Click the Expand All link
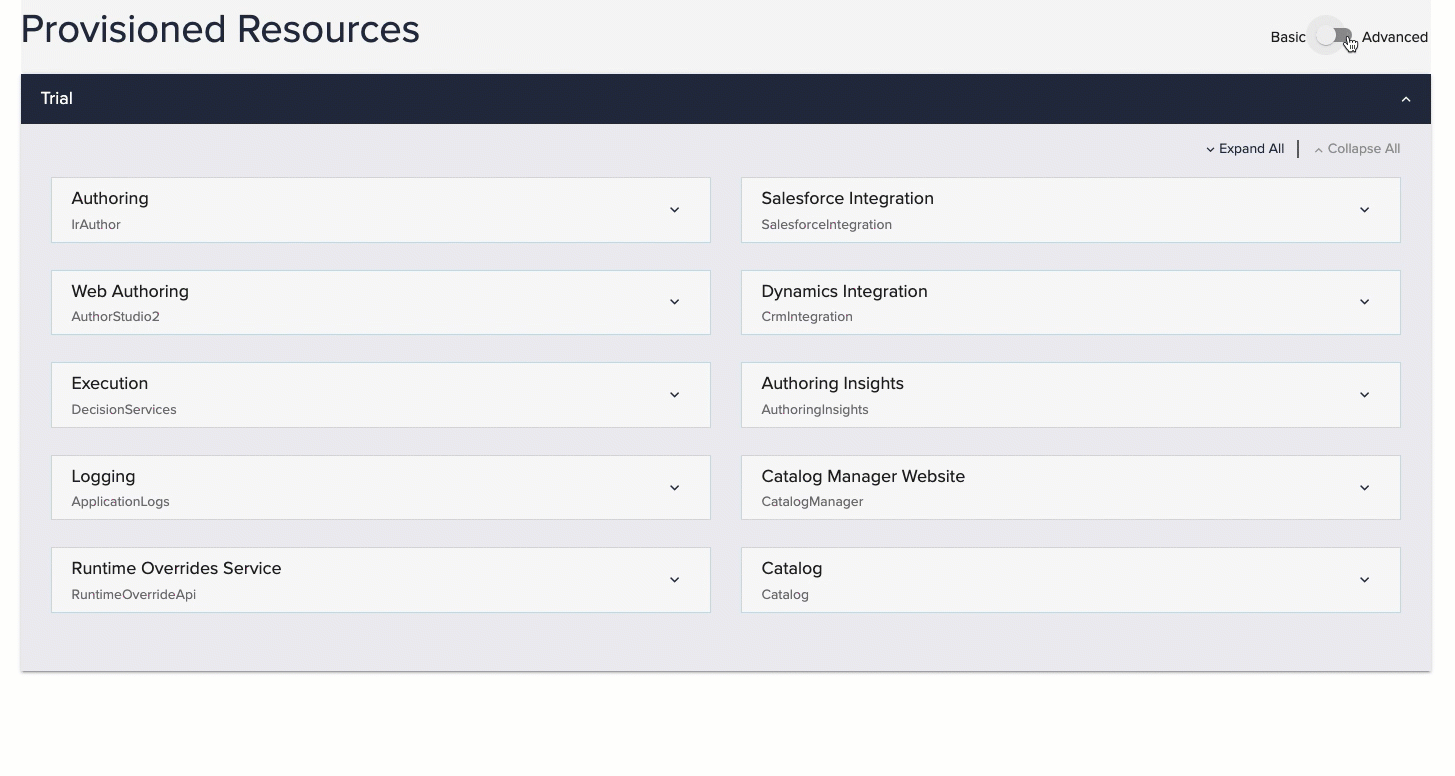1455x776 pixels. (1245, 149)
